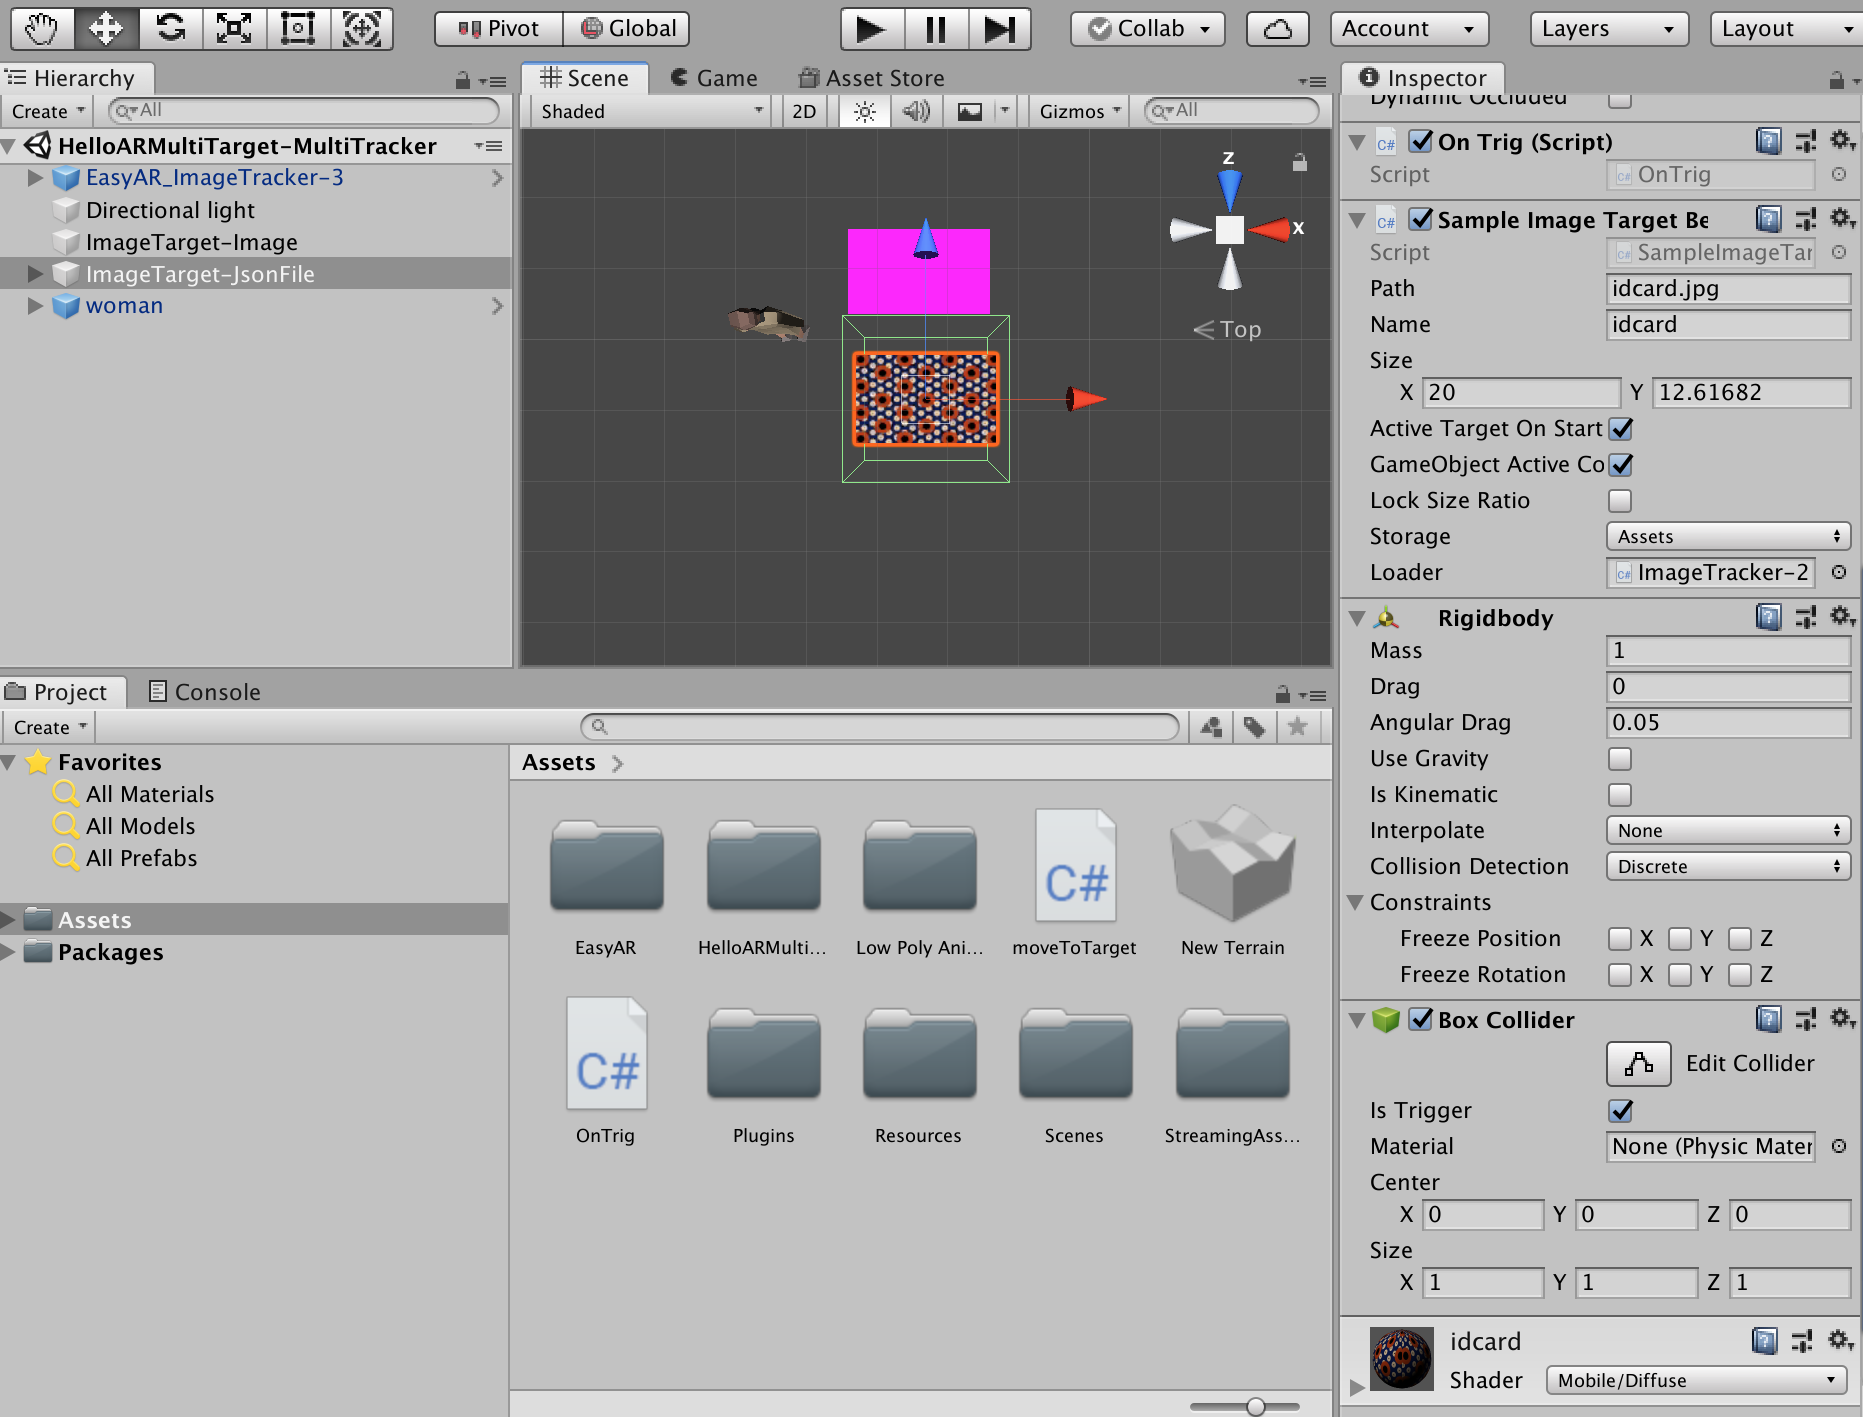Image resolution: width=1863 pixels, height=1417 pixels.
Task: Uncheck Is Trigger on Box Collider
Action: (x=1620, y=1111)
